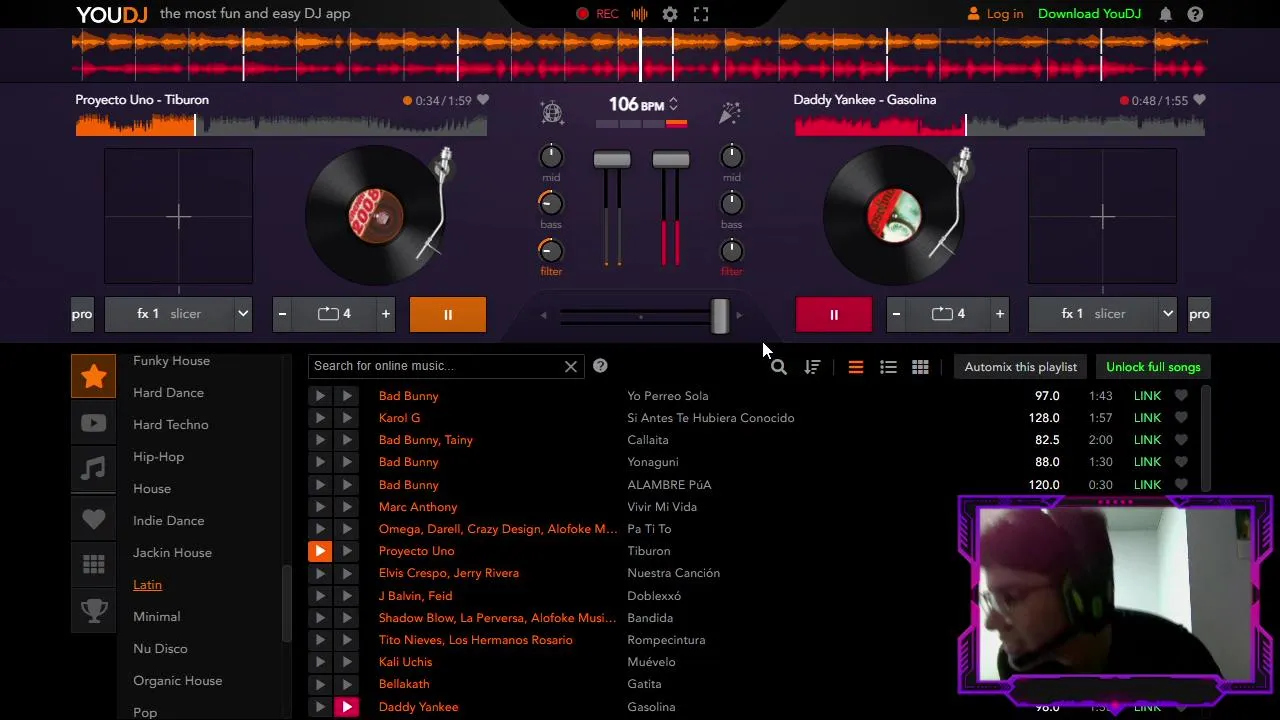Click Unlock full songs button
The width and height of the screenshot is (1280, 720).
[1153, 367]
